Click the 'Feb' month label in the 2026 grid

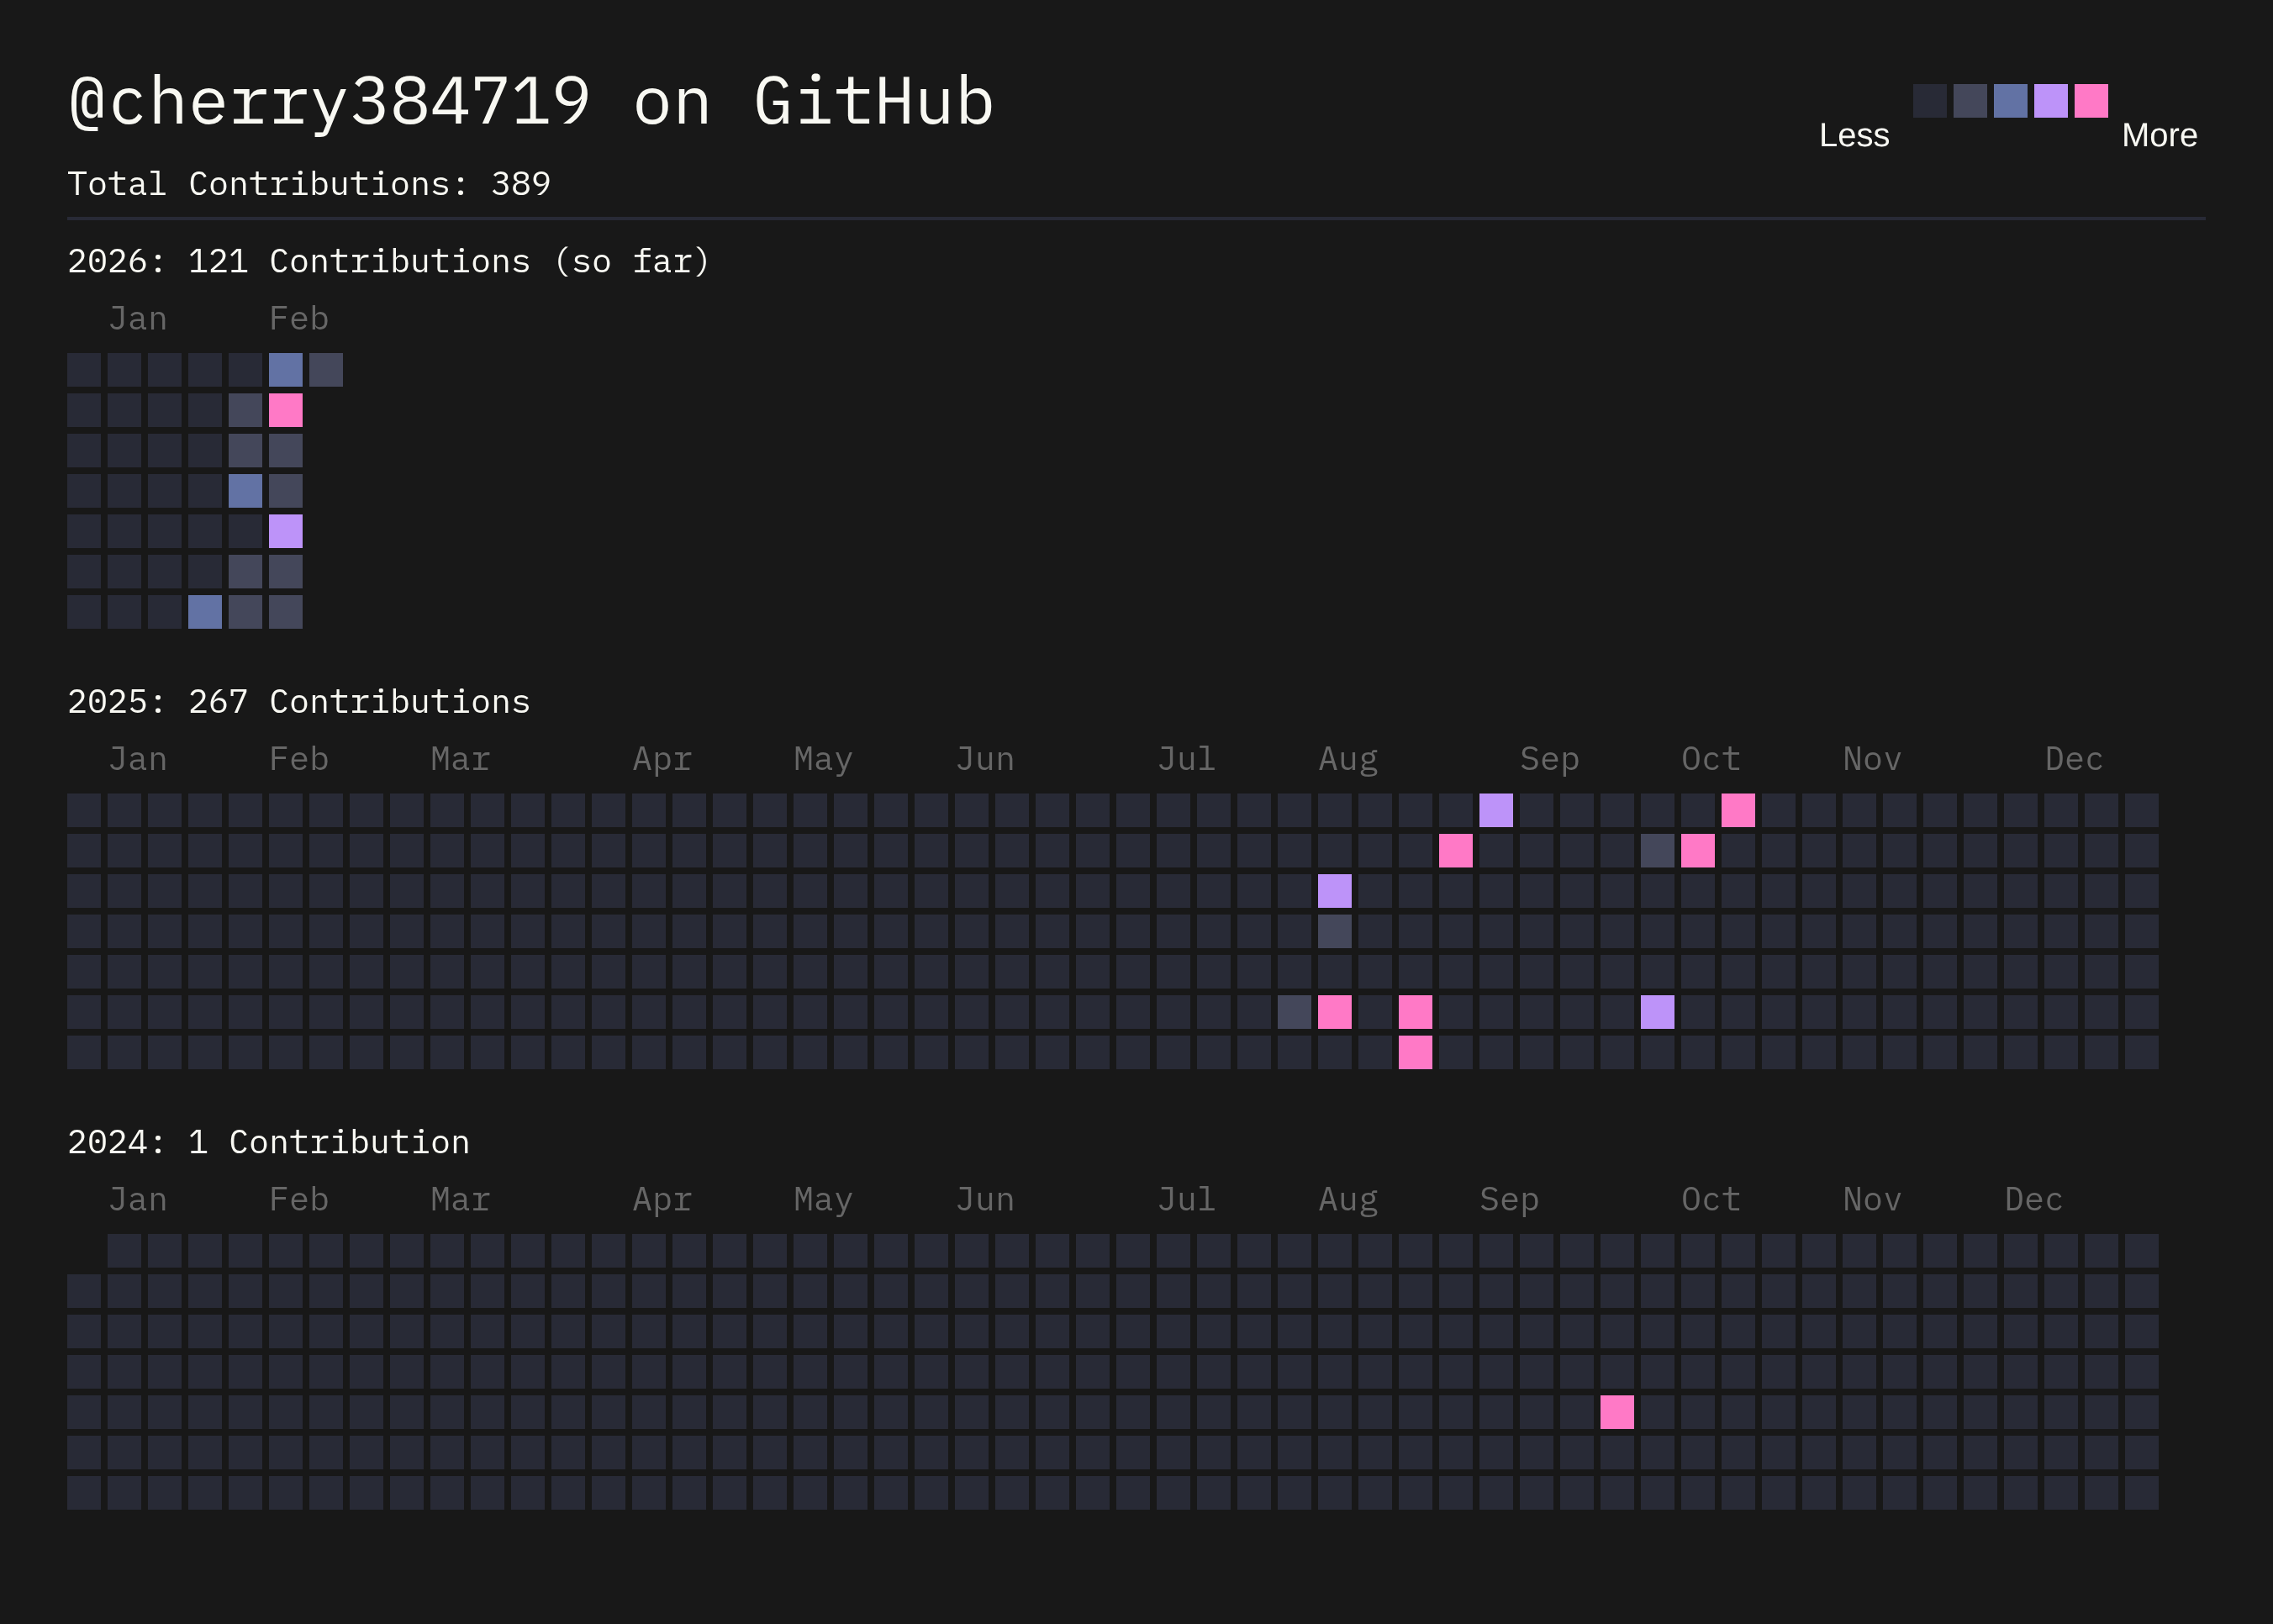pyautogui.click(x=298, y=319)
